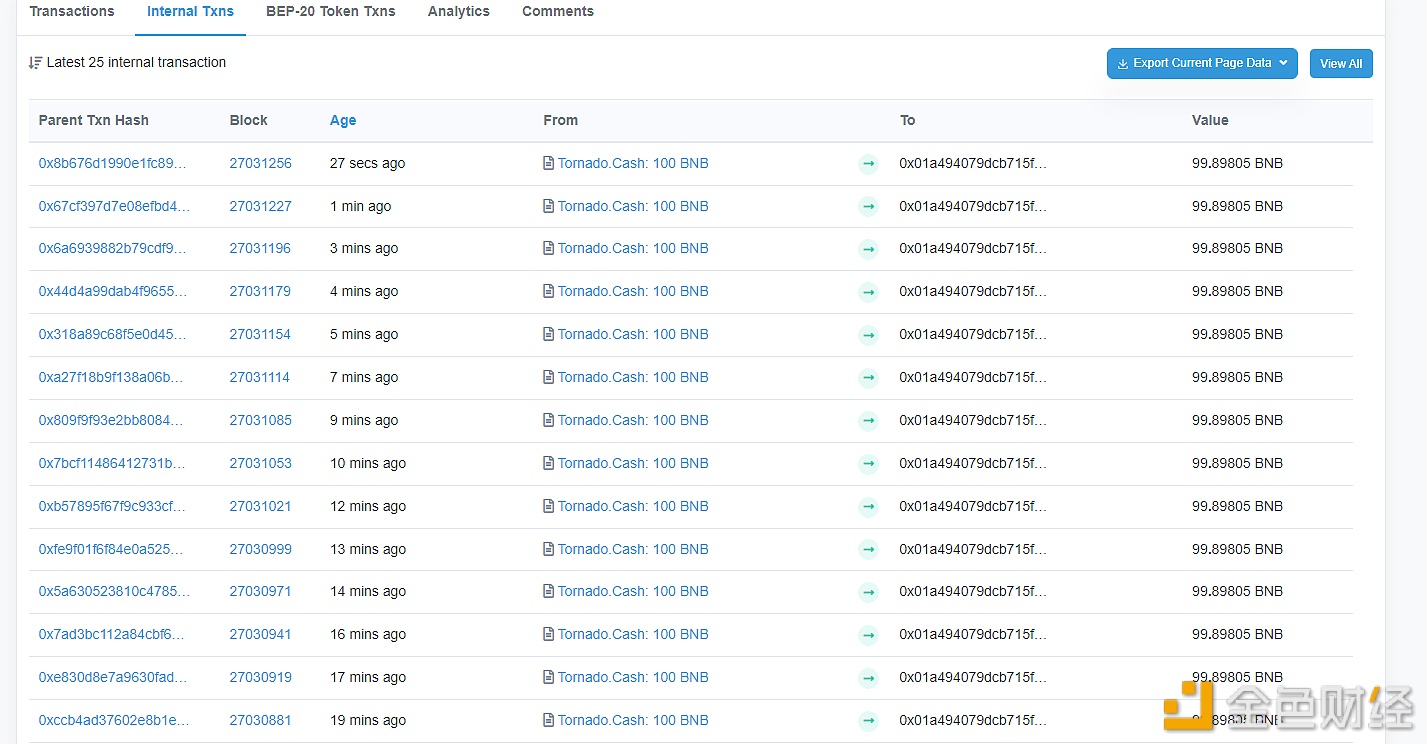Click sort icon beside Latest 25 internal transaction
The width and height of the screenshot is (1427, 744).
[36, 62]
